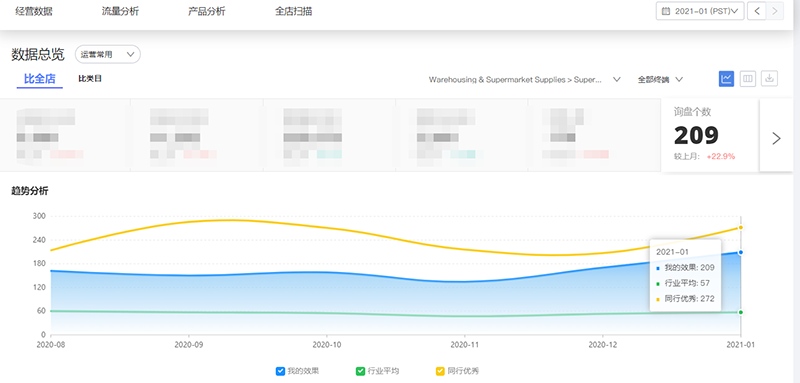The image size is (800, 383).
Task: Toggle 同行优秀 legend checkbox
Action: (x=440, y=371)
